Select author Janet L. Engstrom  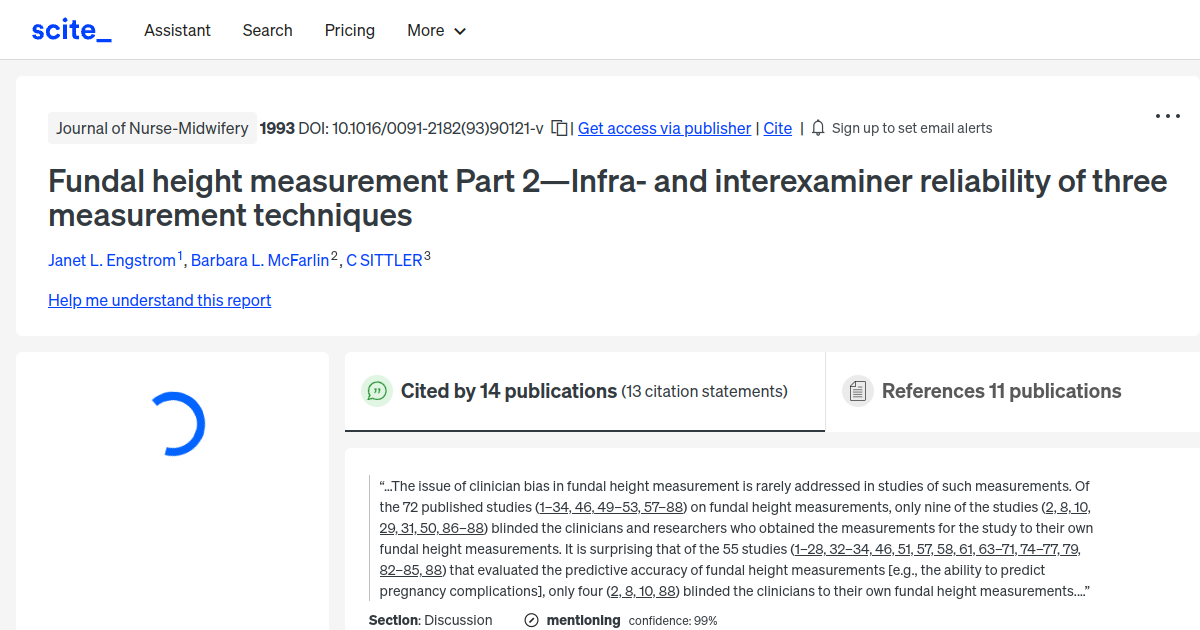point(113,260)
